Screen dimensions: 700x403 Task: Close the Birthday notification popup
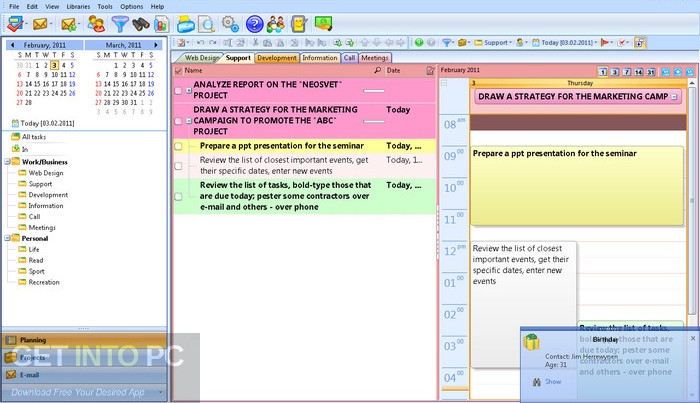click(x=693, y=339)
